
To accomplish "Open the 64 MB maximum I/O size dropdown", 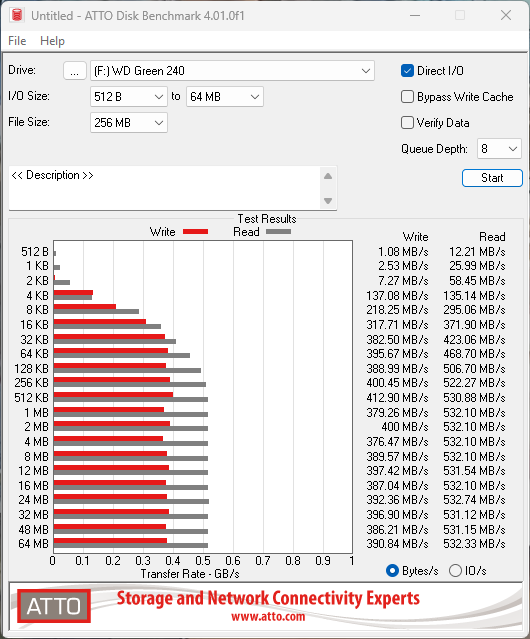I will tap(225, 97).
